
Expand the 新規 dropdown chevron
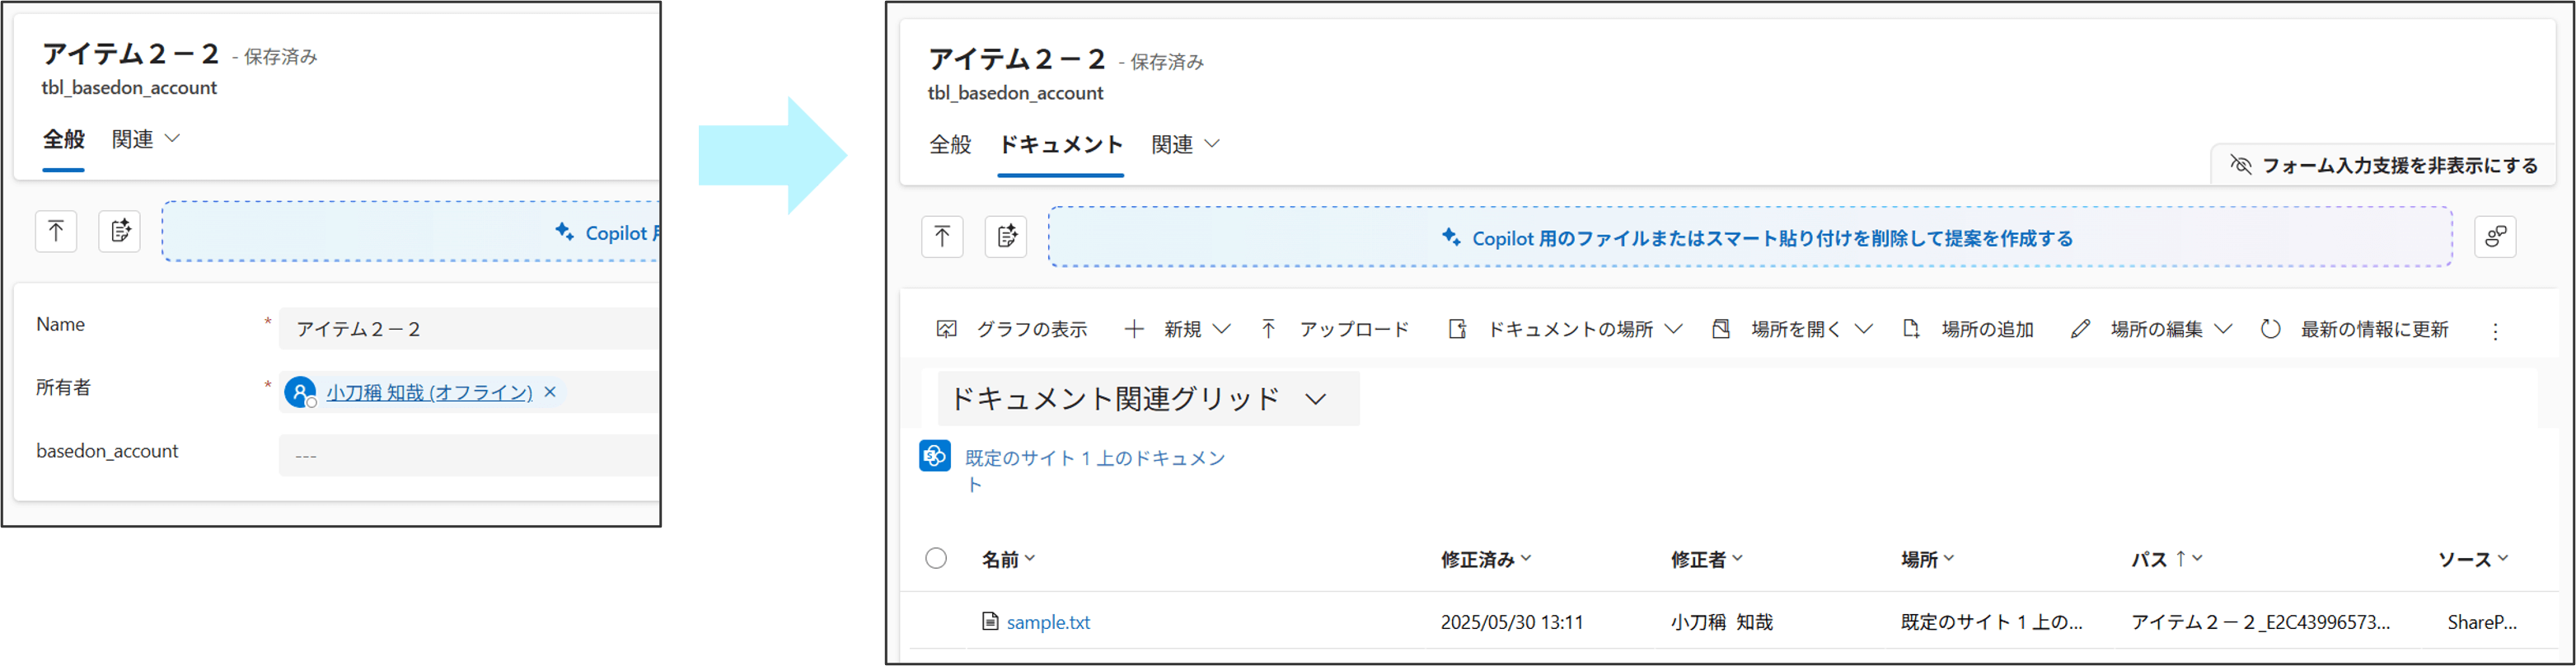(1222, 329)
